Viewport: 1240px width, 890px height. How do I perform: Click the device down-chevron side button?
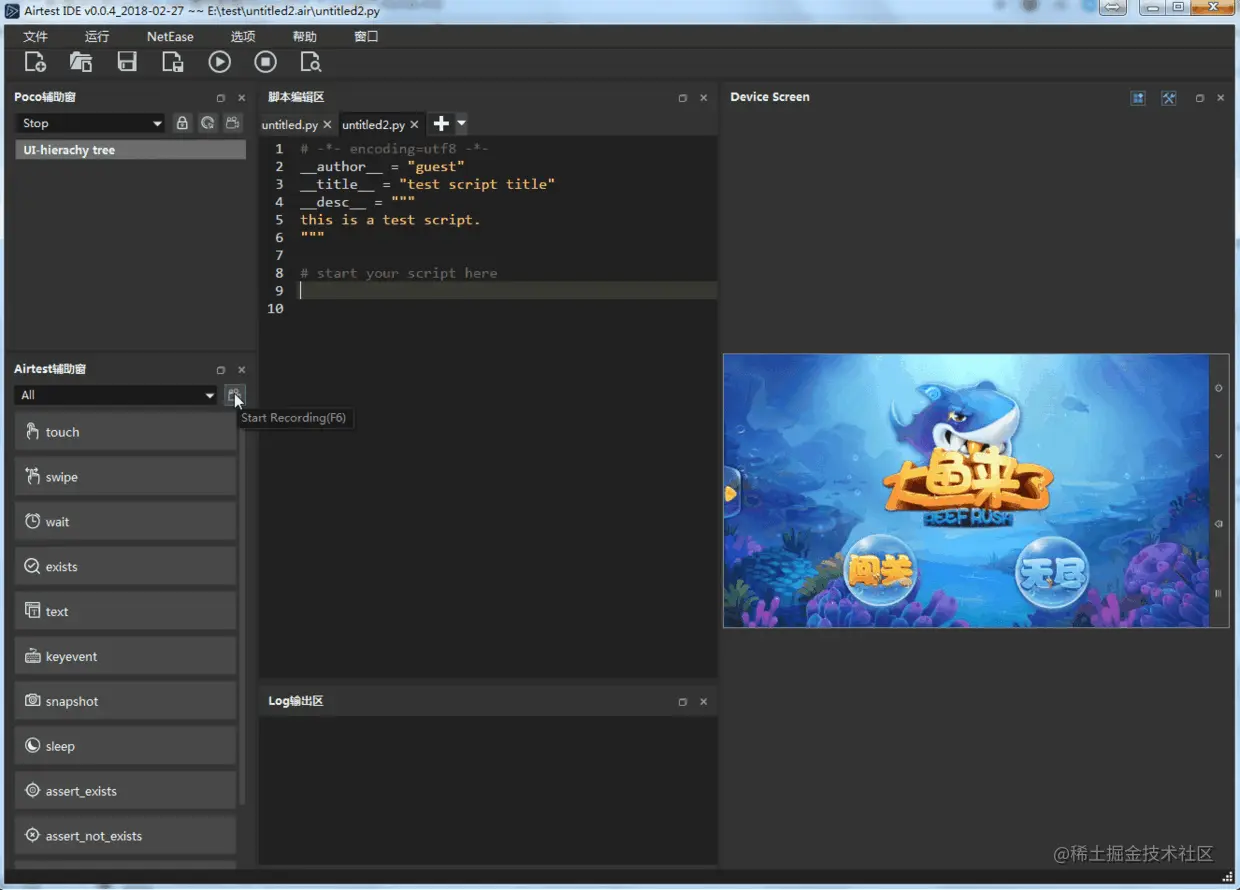click(1218, 456)
